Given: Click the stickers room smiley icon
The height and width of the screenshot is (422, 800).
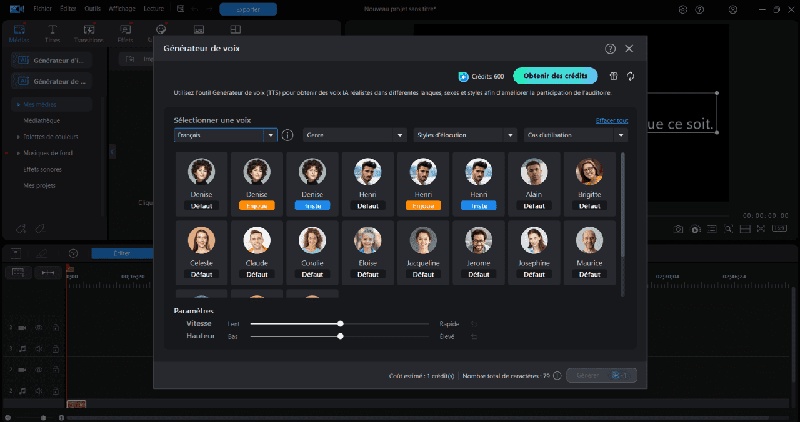Looking at the screenshot, I should 161,30.
